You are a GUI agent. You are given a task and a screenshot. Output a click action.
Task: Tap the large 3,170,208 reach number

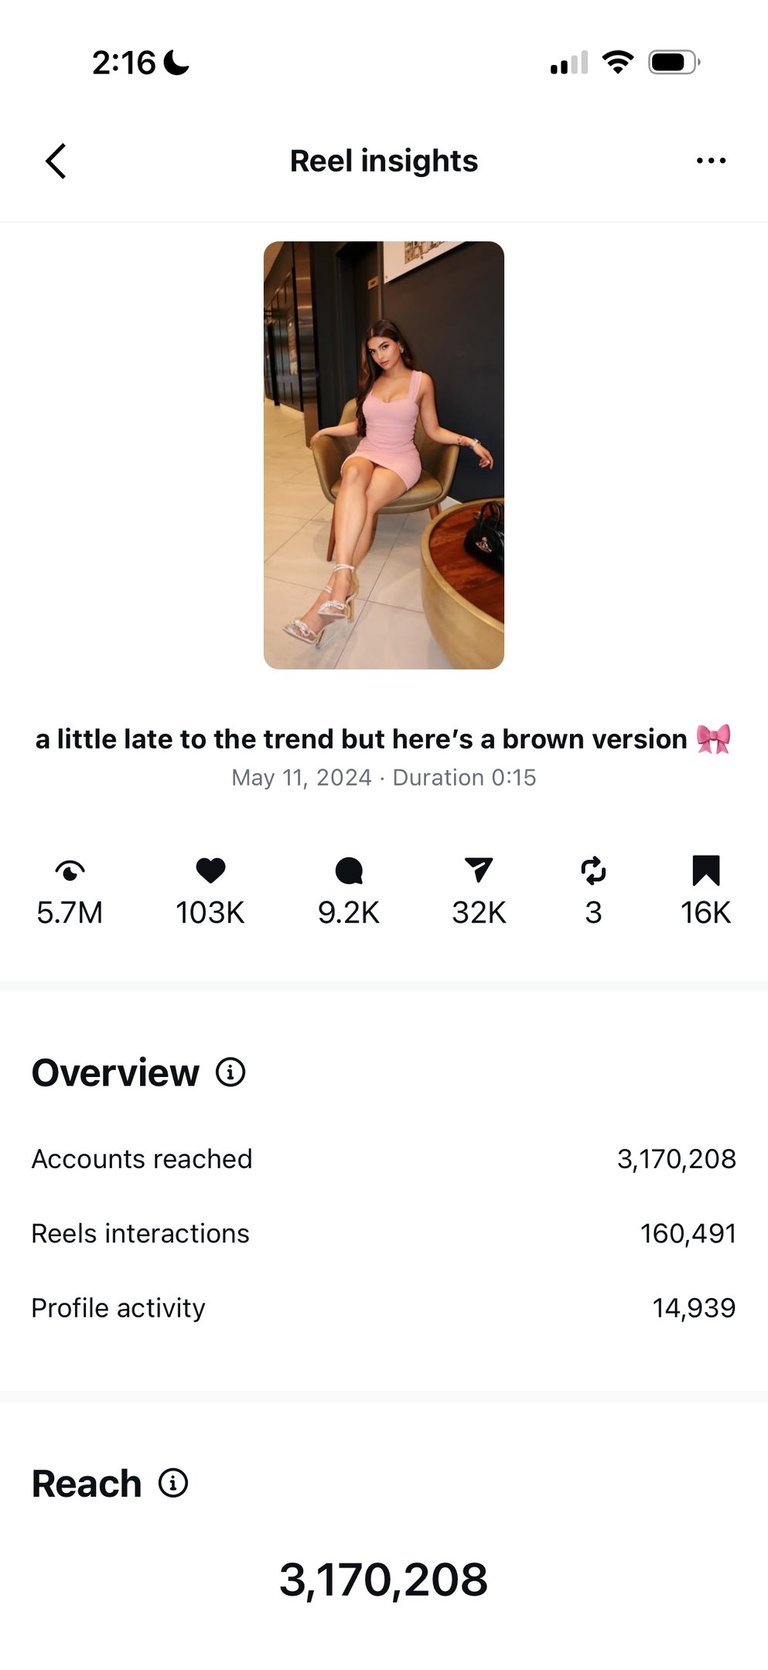pos(384,1580)
